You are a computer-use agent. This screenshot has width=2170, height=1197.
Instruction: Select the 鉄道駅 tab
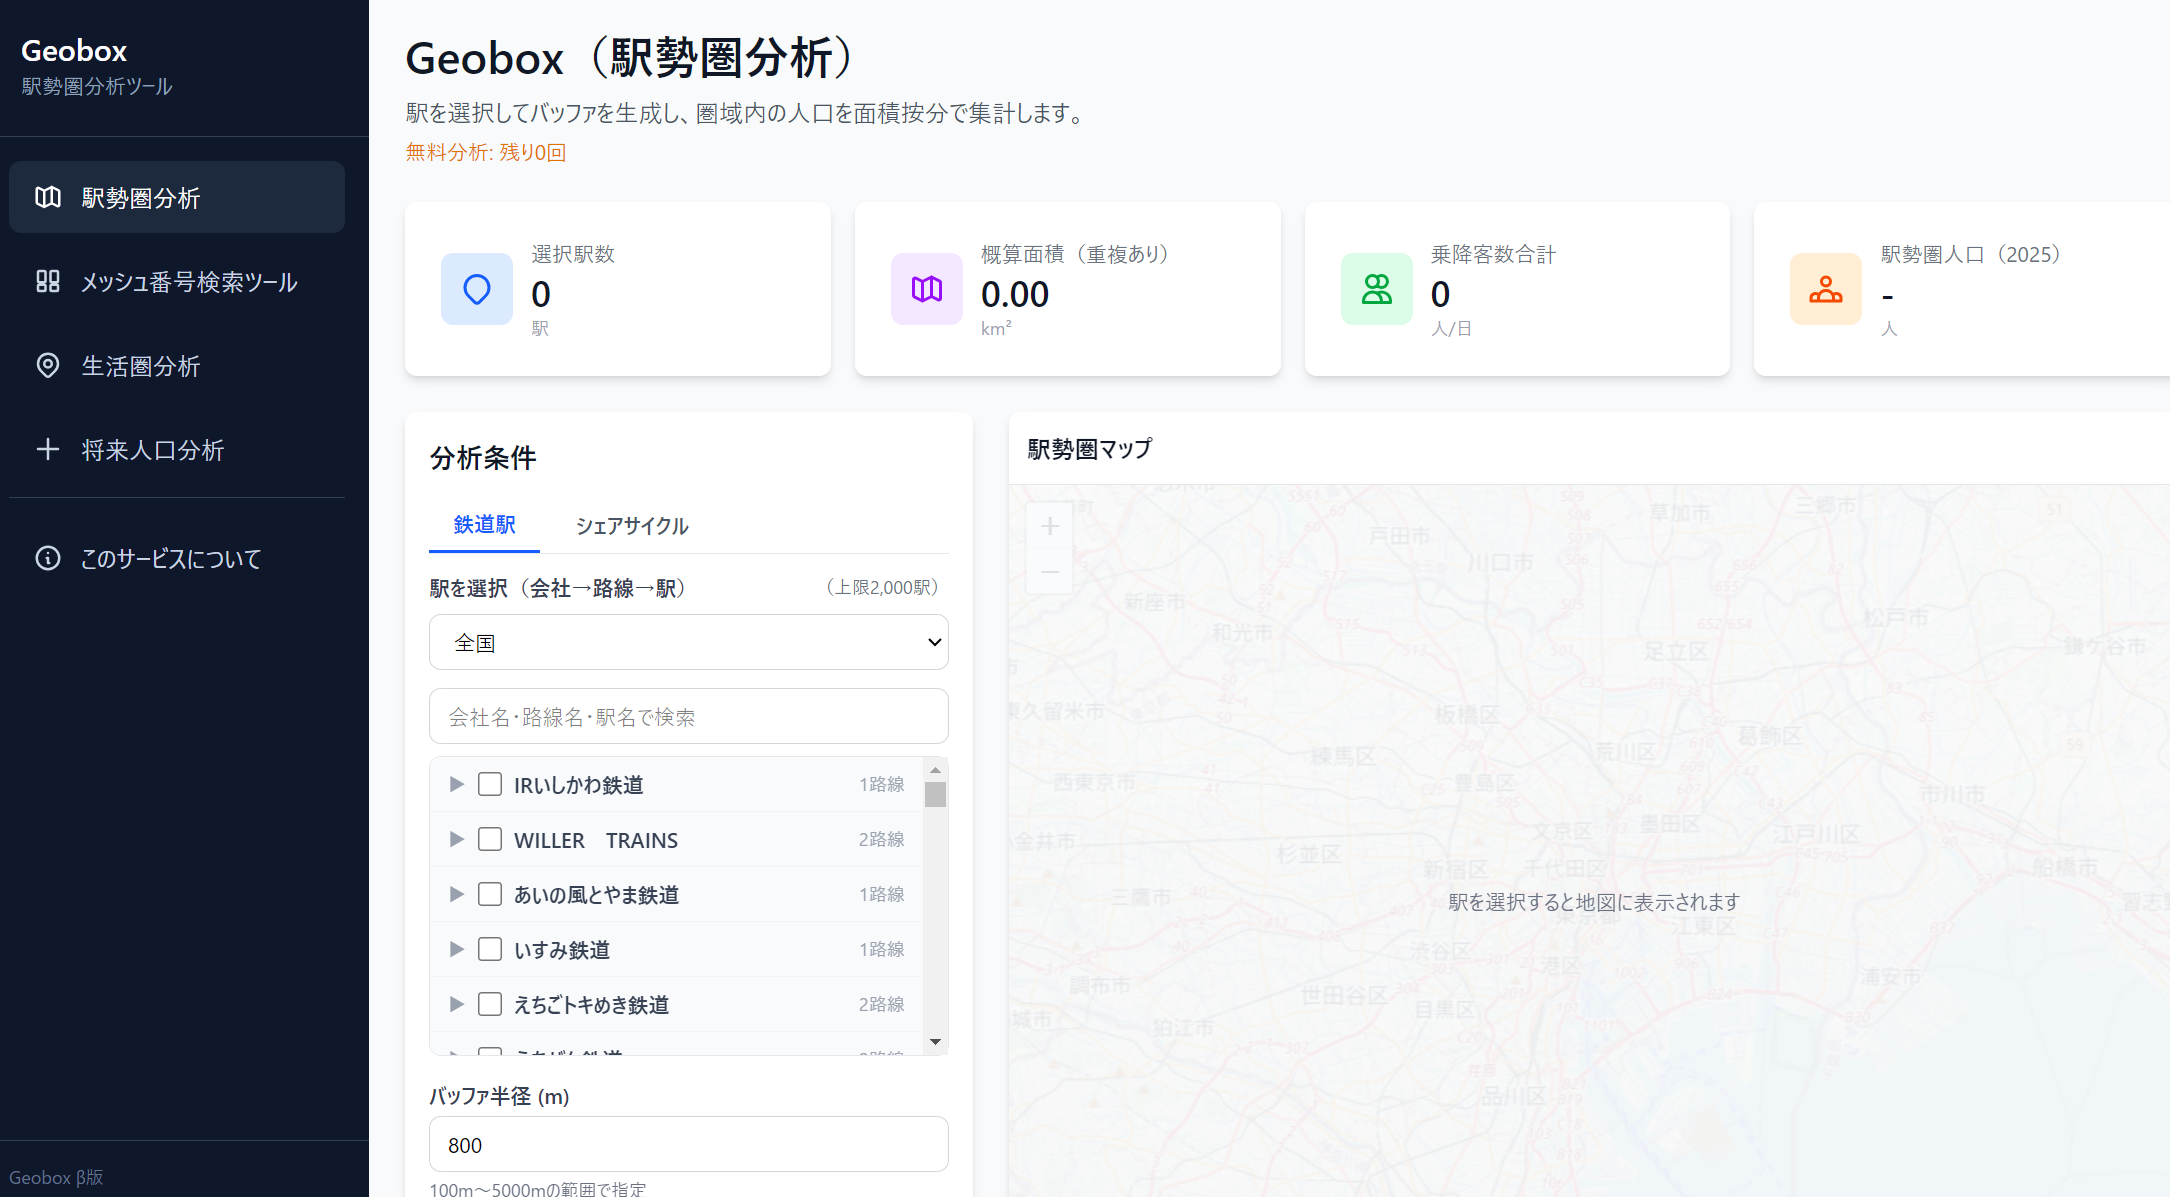click(x=484, y=525)
